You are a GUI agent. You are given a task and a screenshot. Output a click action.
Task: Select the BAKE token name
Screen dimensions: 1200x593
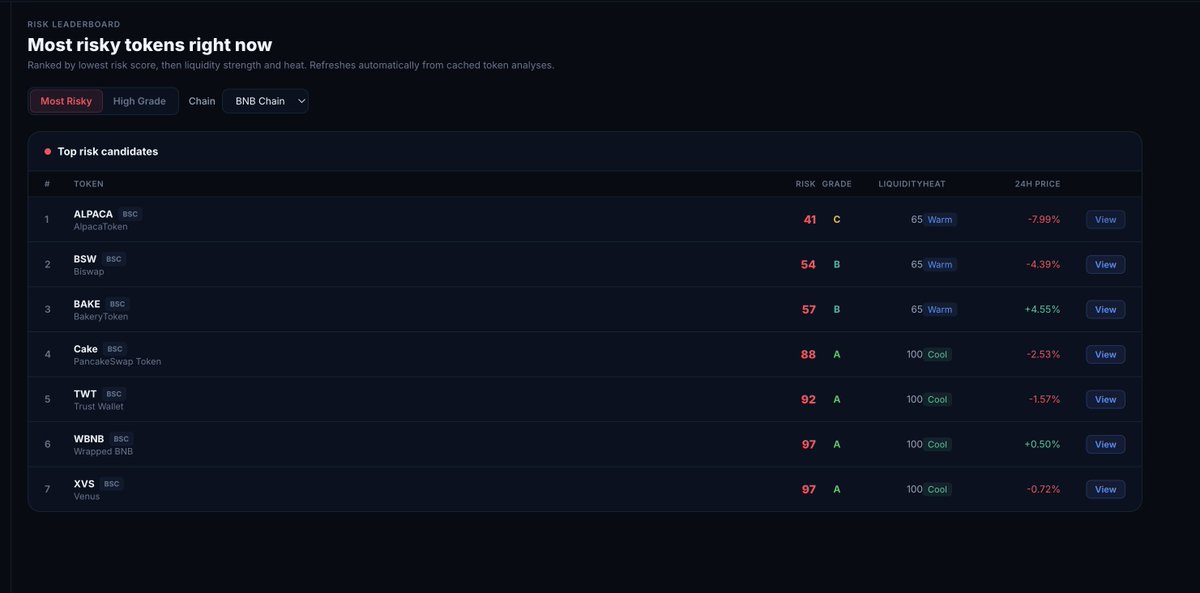(87, 304)
